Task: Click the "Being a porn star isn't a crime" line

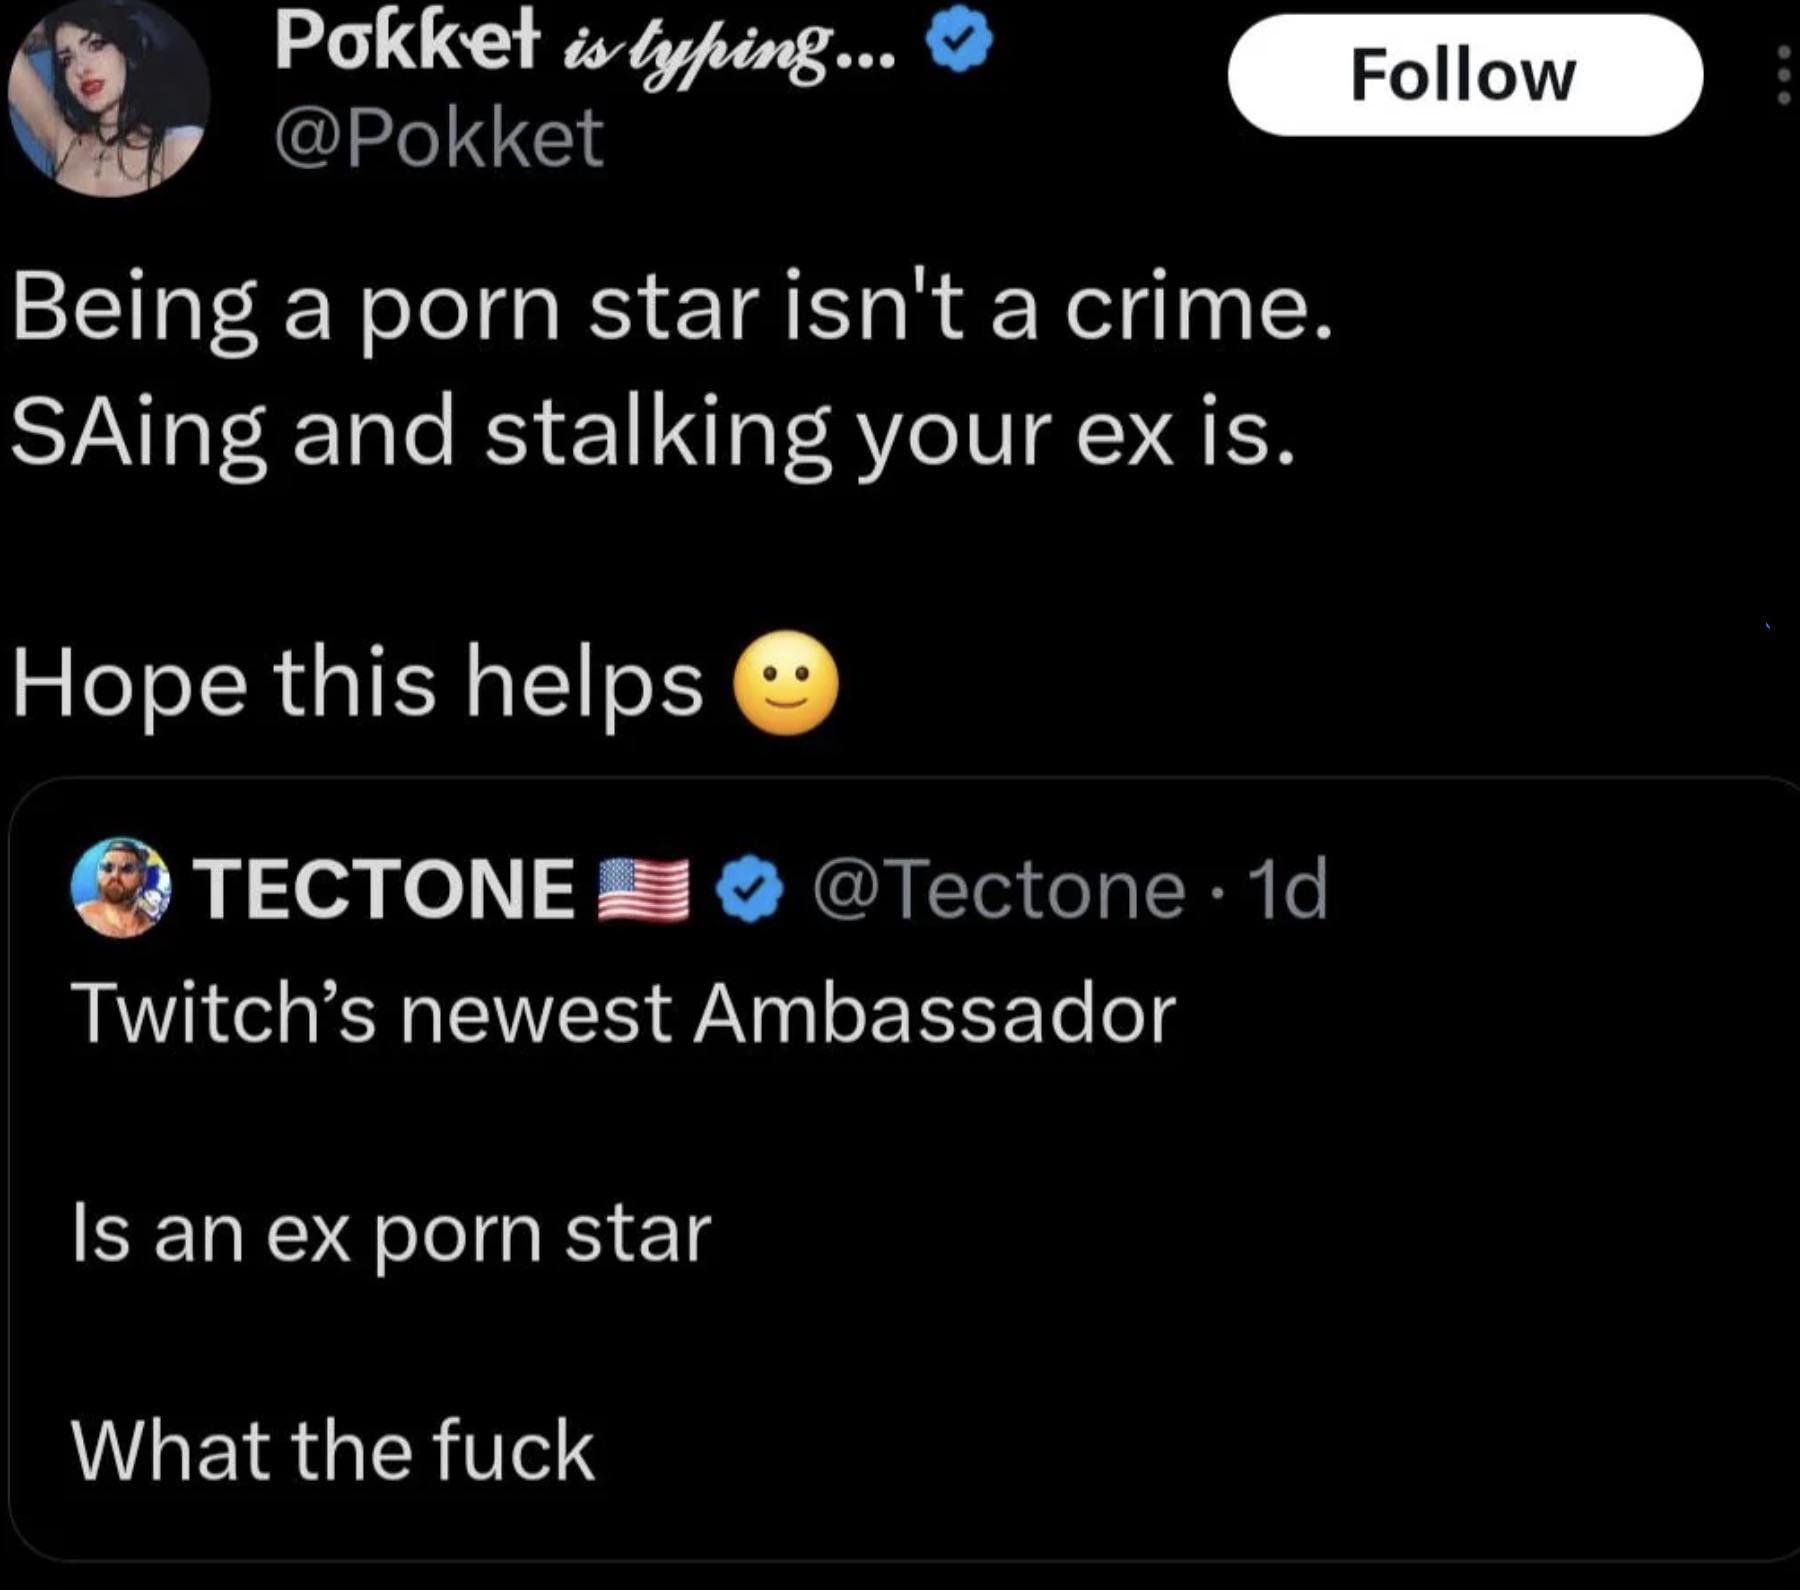Action: [672, 310]
